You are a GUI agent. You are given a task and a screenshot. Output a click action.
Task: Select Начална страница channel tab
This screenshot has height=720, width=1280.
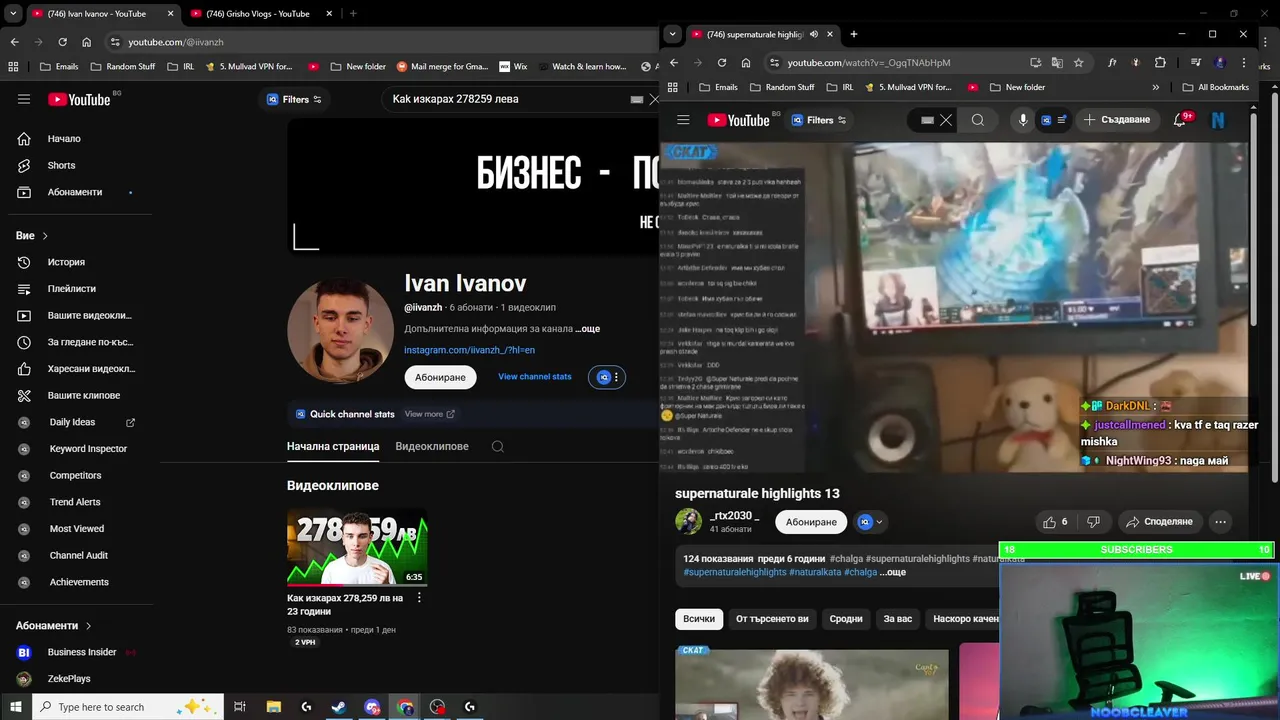[x=333, y=446]
